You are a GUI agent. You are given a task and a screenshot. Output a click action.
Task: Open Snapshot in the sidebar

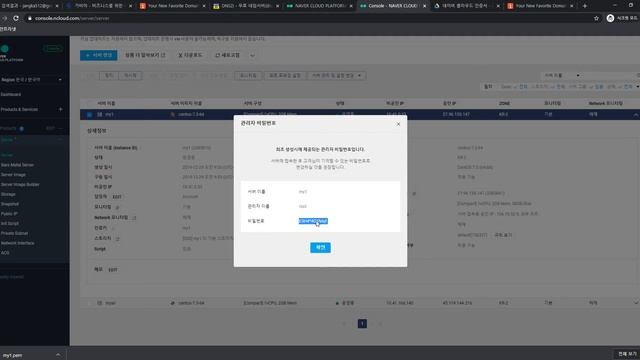(9, 204)
